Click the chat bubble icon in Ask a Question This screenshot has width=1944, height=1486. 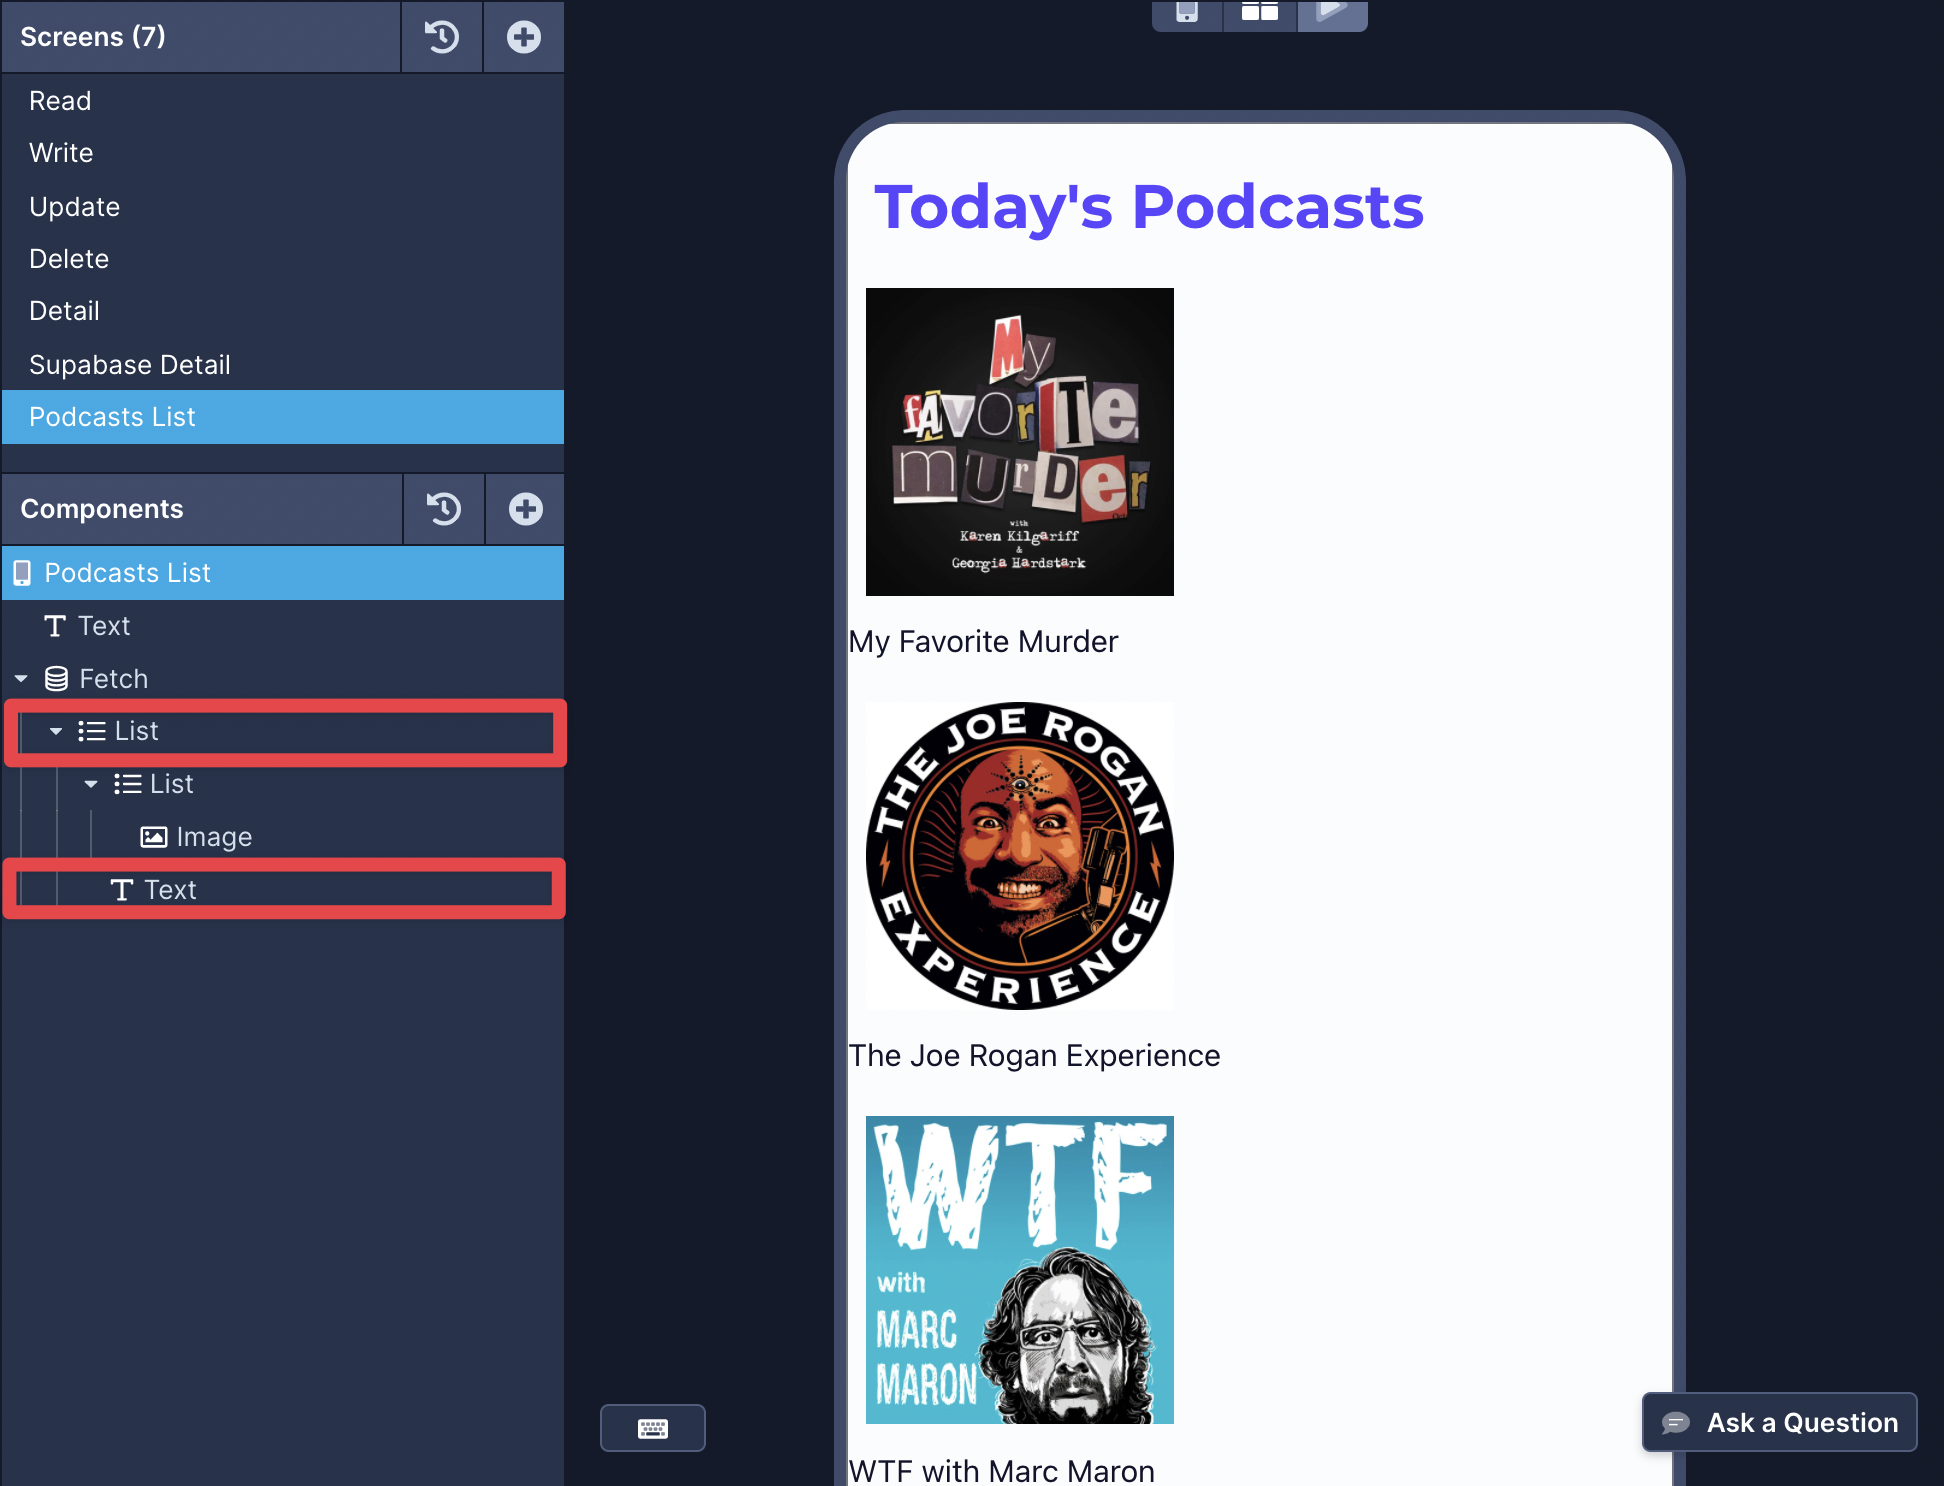[x=1676, y=1422]
